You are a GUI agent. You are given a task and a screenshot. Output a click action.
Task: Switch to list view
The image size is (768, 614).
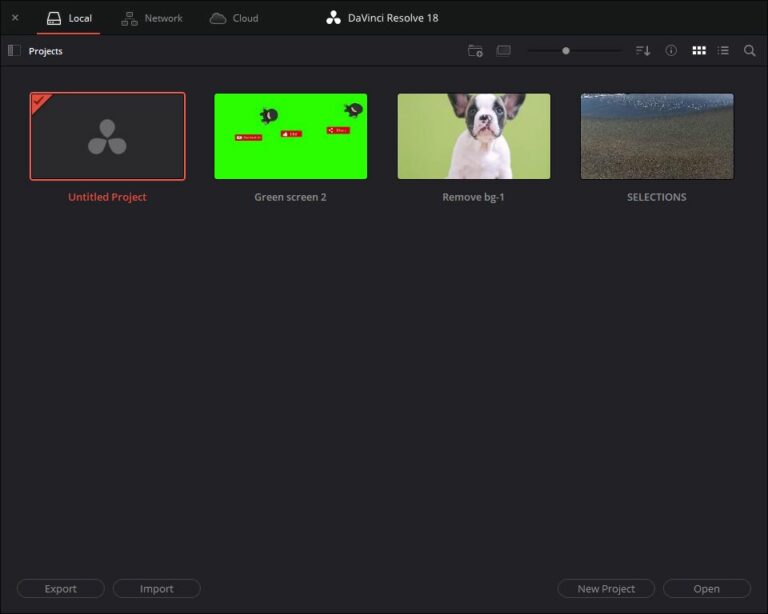[x=723, y=50]
